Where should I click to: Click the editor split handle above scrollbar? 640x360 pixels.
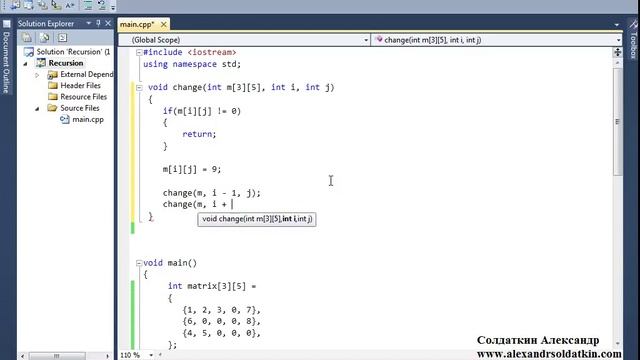(x=618, y=52)
